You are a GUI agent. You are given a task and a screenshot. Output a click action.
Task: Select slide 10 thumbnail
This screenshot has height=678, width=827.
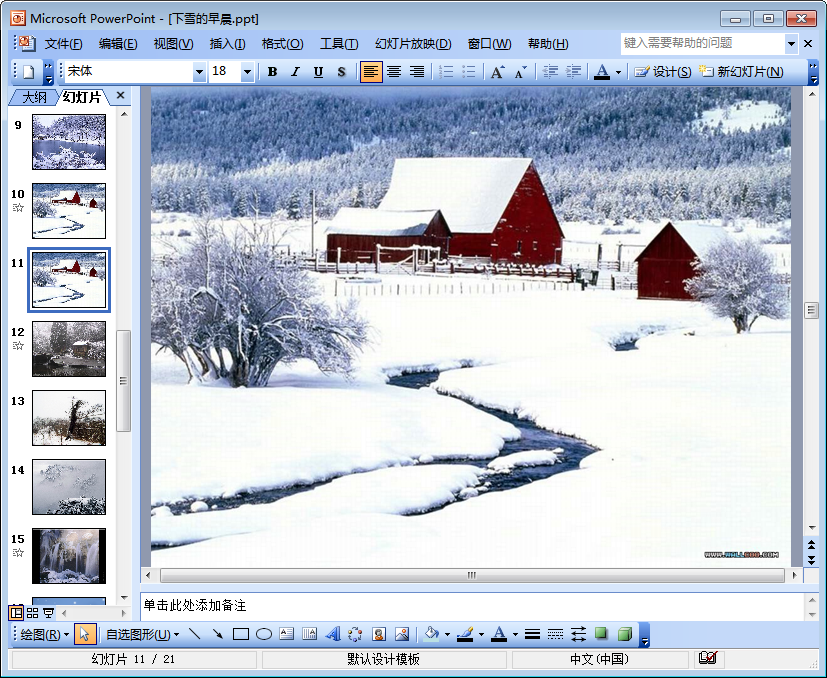(x=69, y=211)
